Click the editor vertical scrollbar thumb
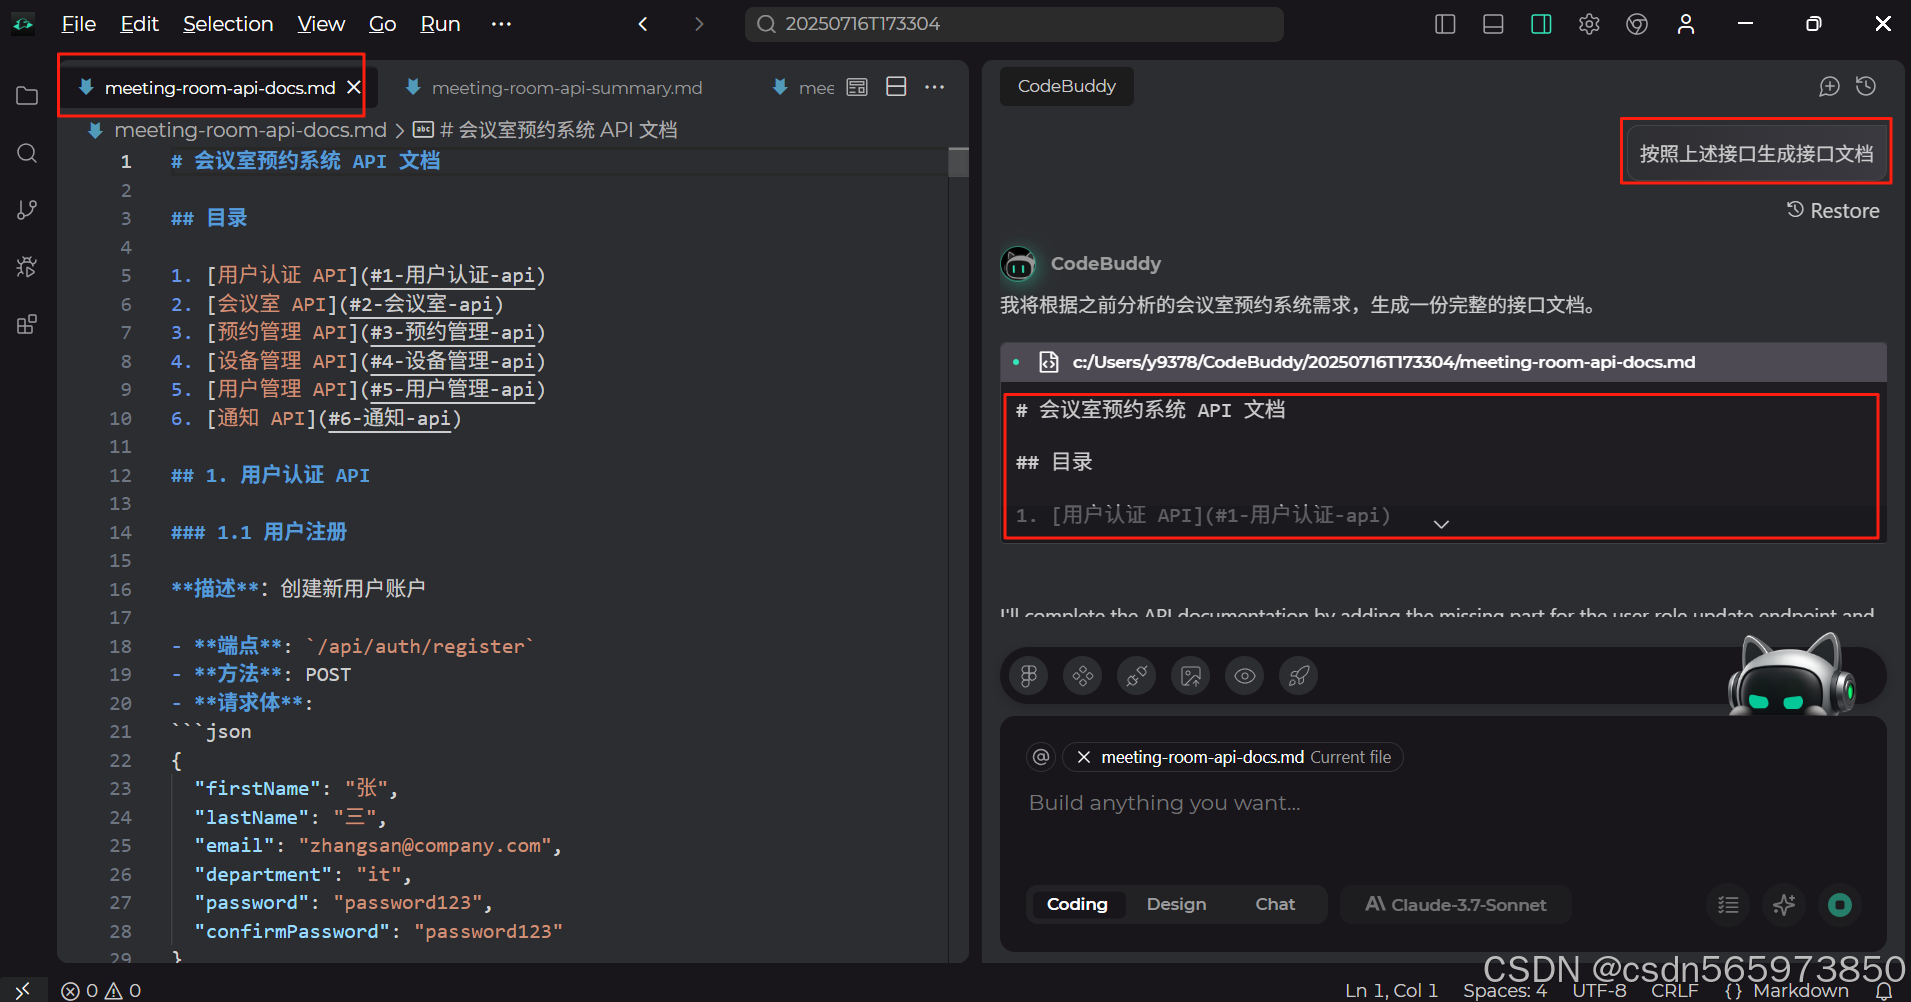The image size is (1911, 1002). (958, 162)
